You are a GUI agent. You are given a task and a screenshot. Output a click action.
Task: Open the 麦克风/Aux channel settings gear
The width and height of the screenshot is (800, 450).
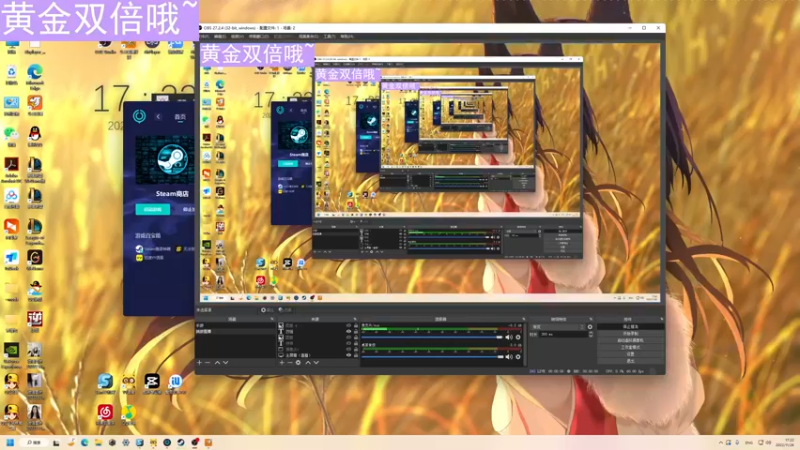(518, 337)
